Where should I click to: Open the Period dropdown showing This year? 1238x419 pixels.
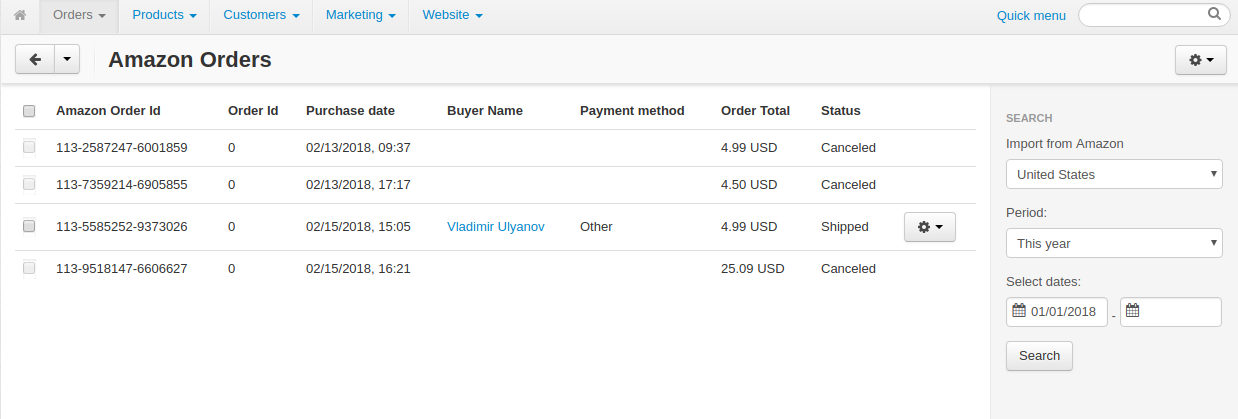point(1114,243)
